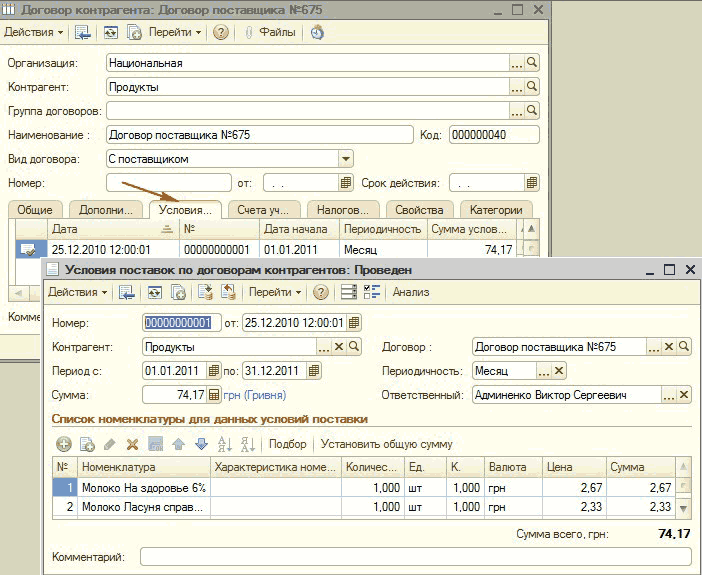Screen dimensions: 702x575
Task: Move row down with blue down arrow
Action: coord(201,444)
